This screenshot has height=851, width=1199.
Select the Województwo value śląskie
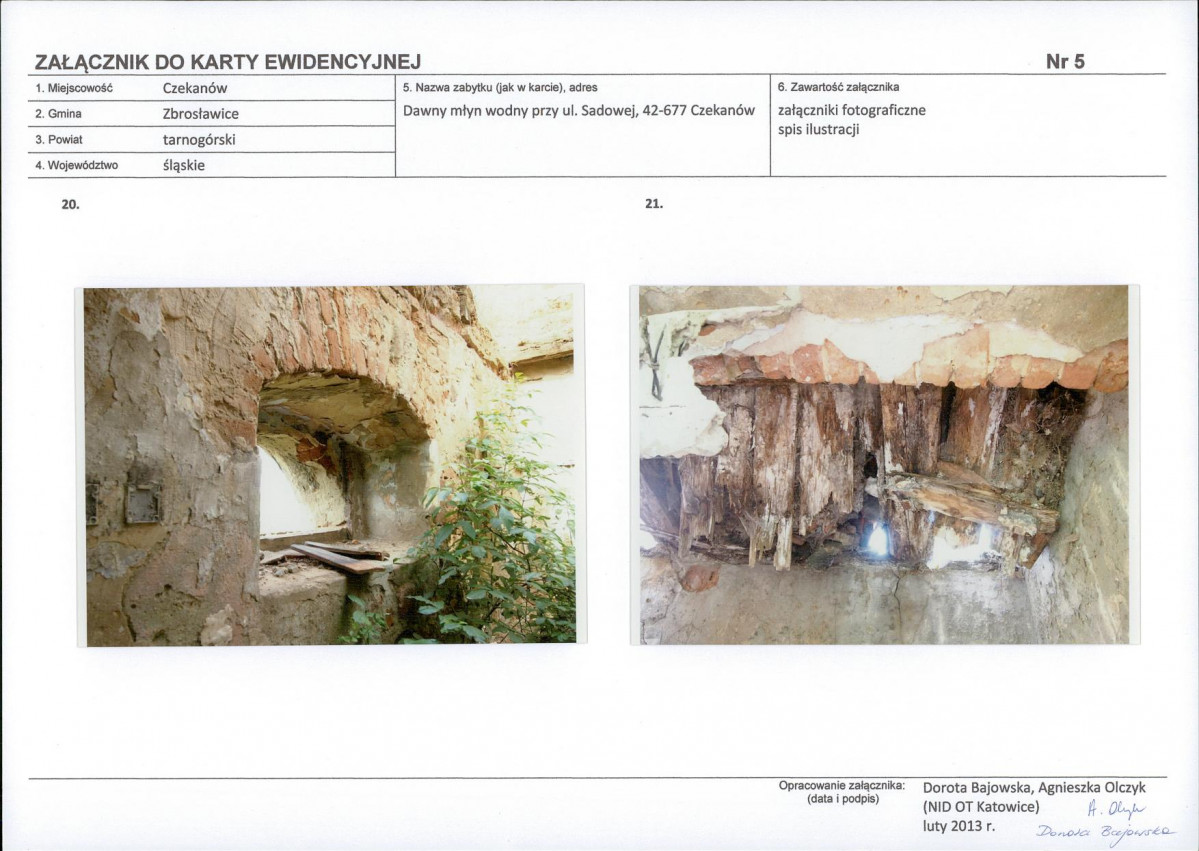(184, 165)
